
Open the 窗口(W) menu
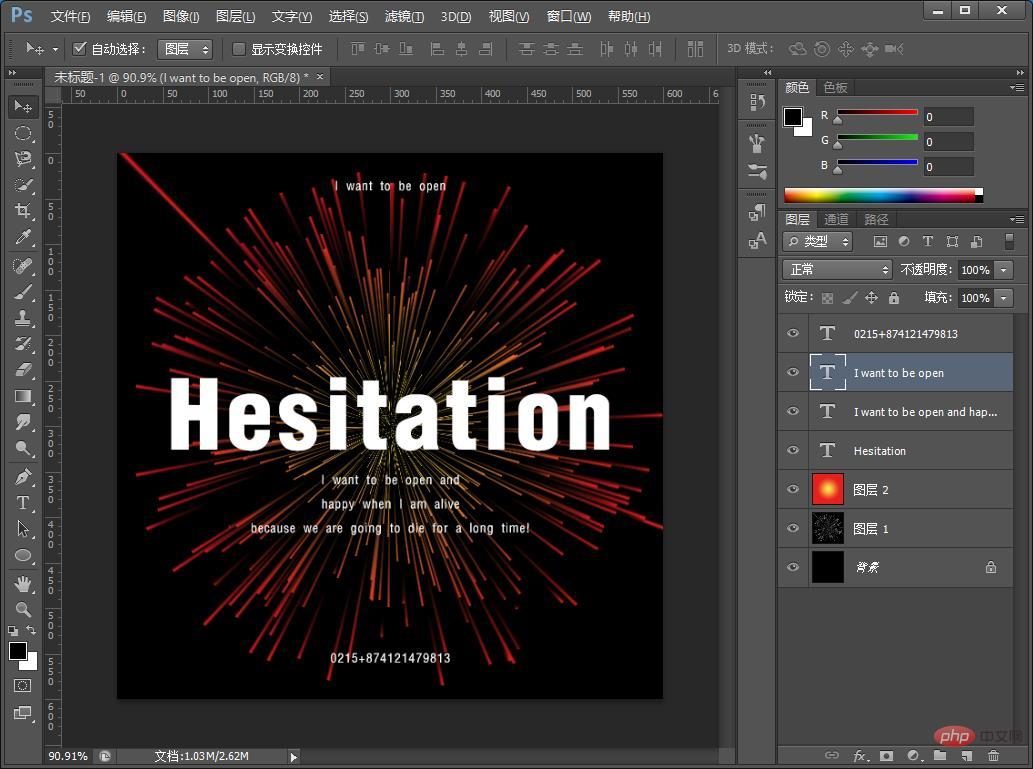(569, 16)
